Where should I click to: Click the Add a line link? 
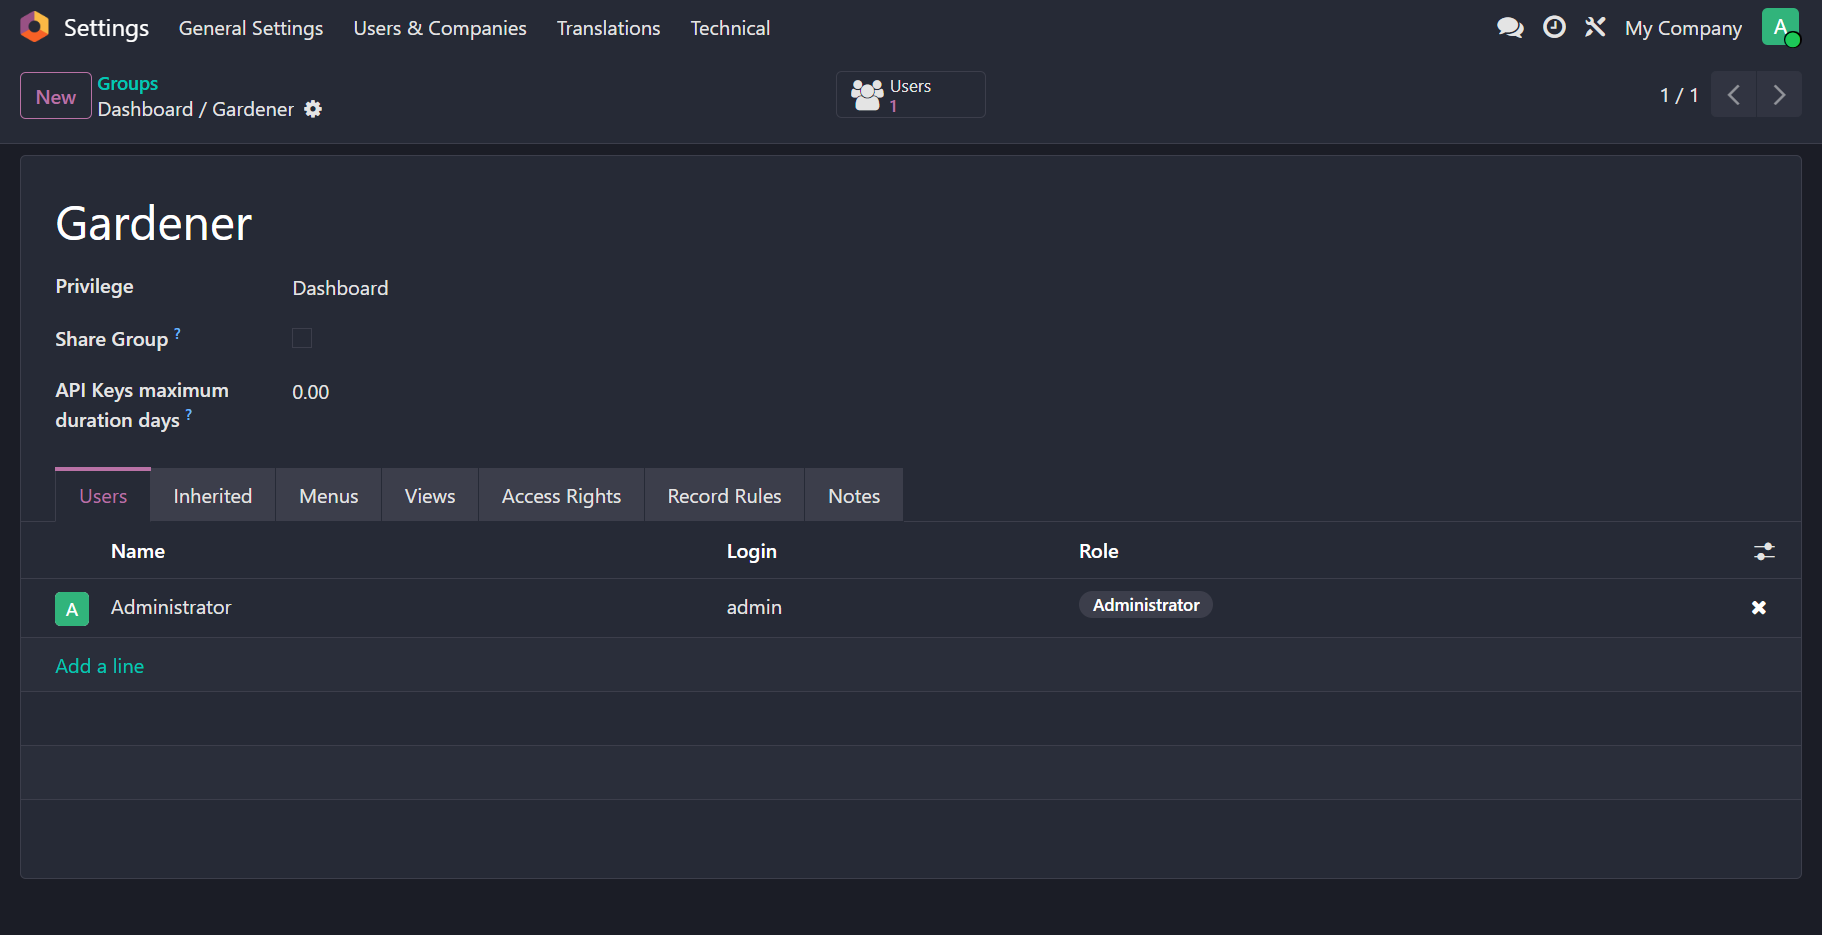[x=100, y=666]
